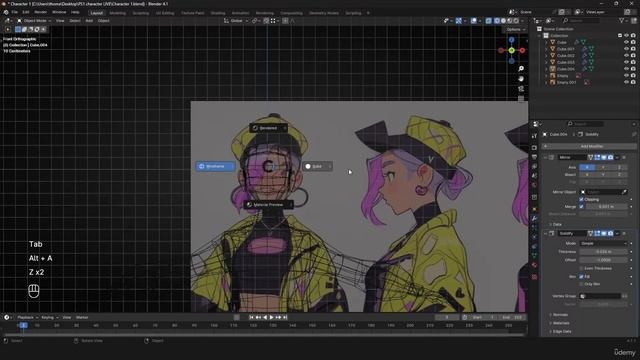This screenshot has width=640, height=360.
Task: Choose Solid in shading pie menu
Action: coord(317,167)
